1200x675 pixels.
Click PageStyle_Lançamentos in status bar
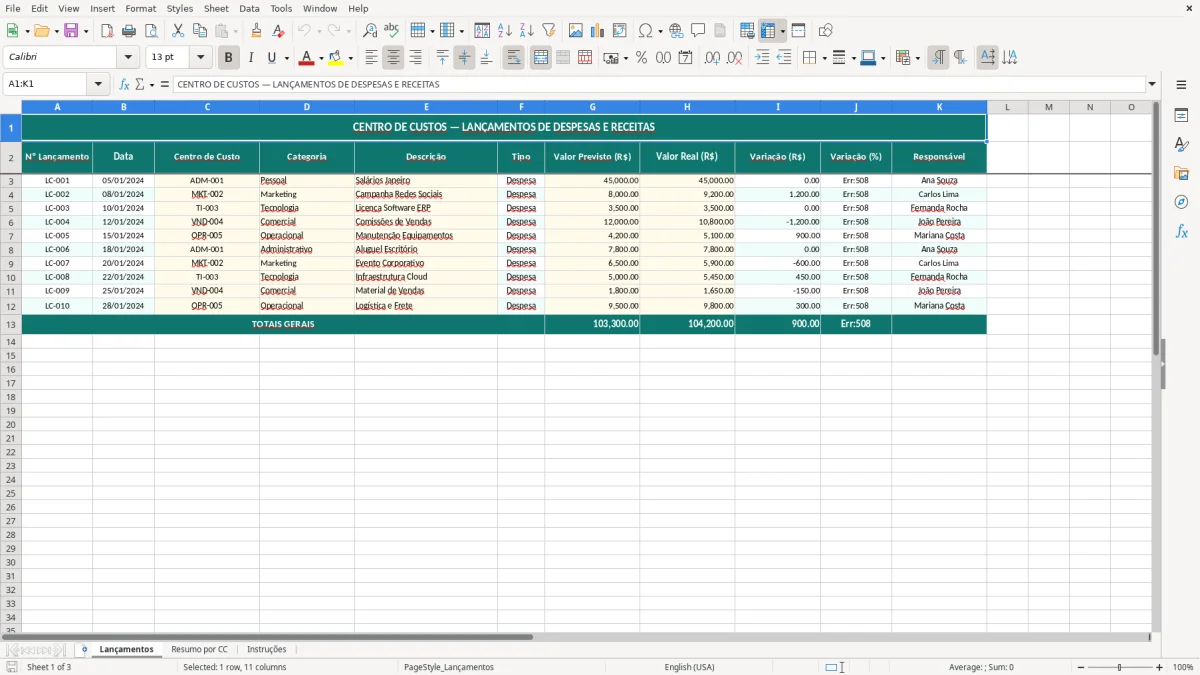449,667
